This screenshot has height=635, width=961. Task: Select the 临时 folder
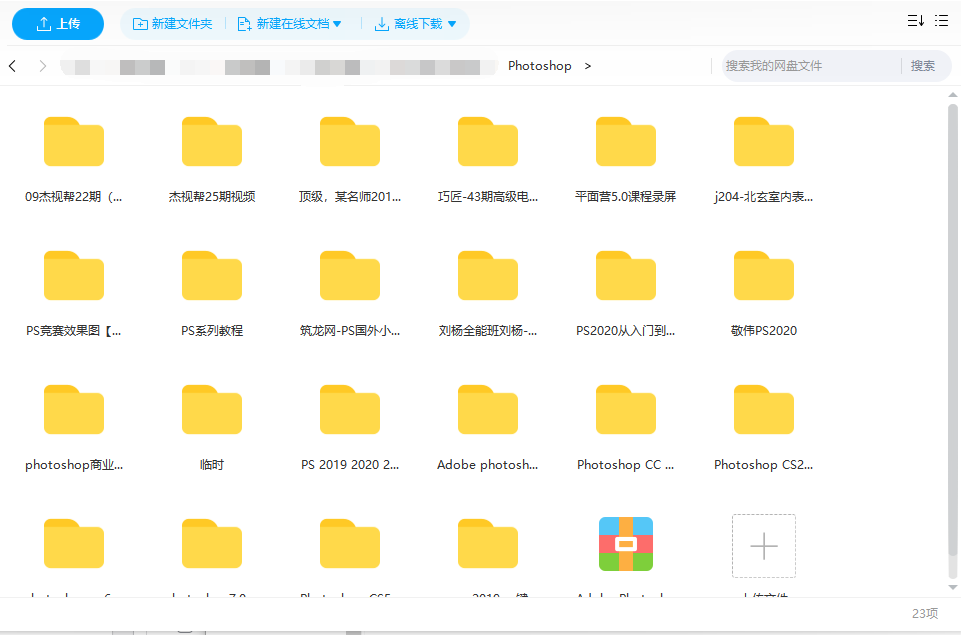(x=212, y=428)
